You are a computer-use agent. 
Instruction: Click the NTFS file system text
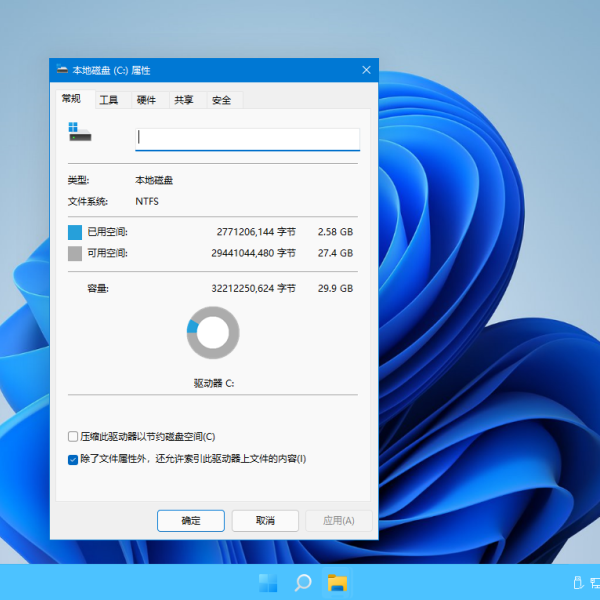point(147,201)
